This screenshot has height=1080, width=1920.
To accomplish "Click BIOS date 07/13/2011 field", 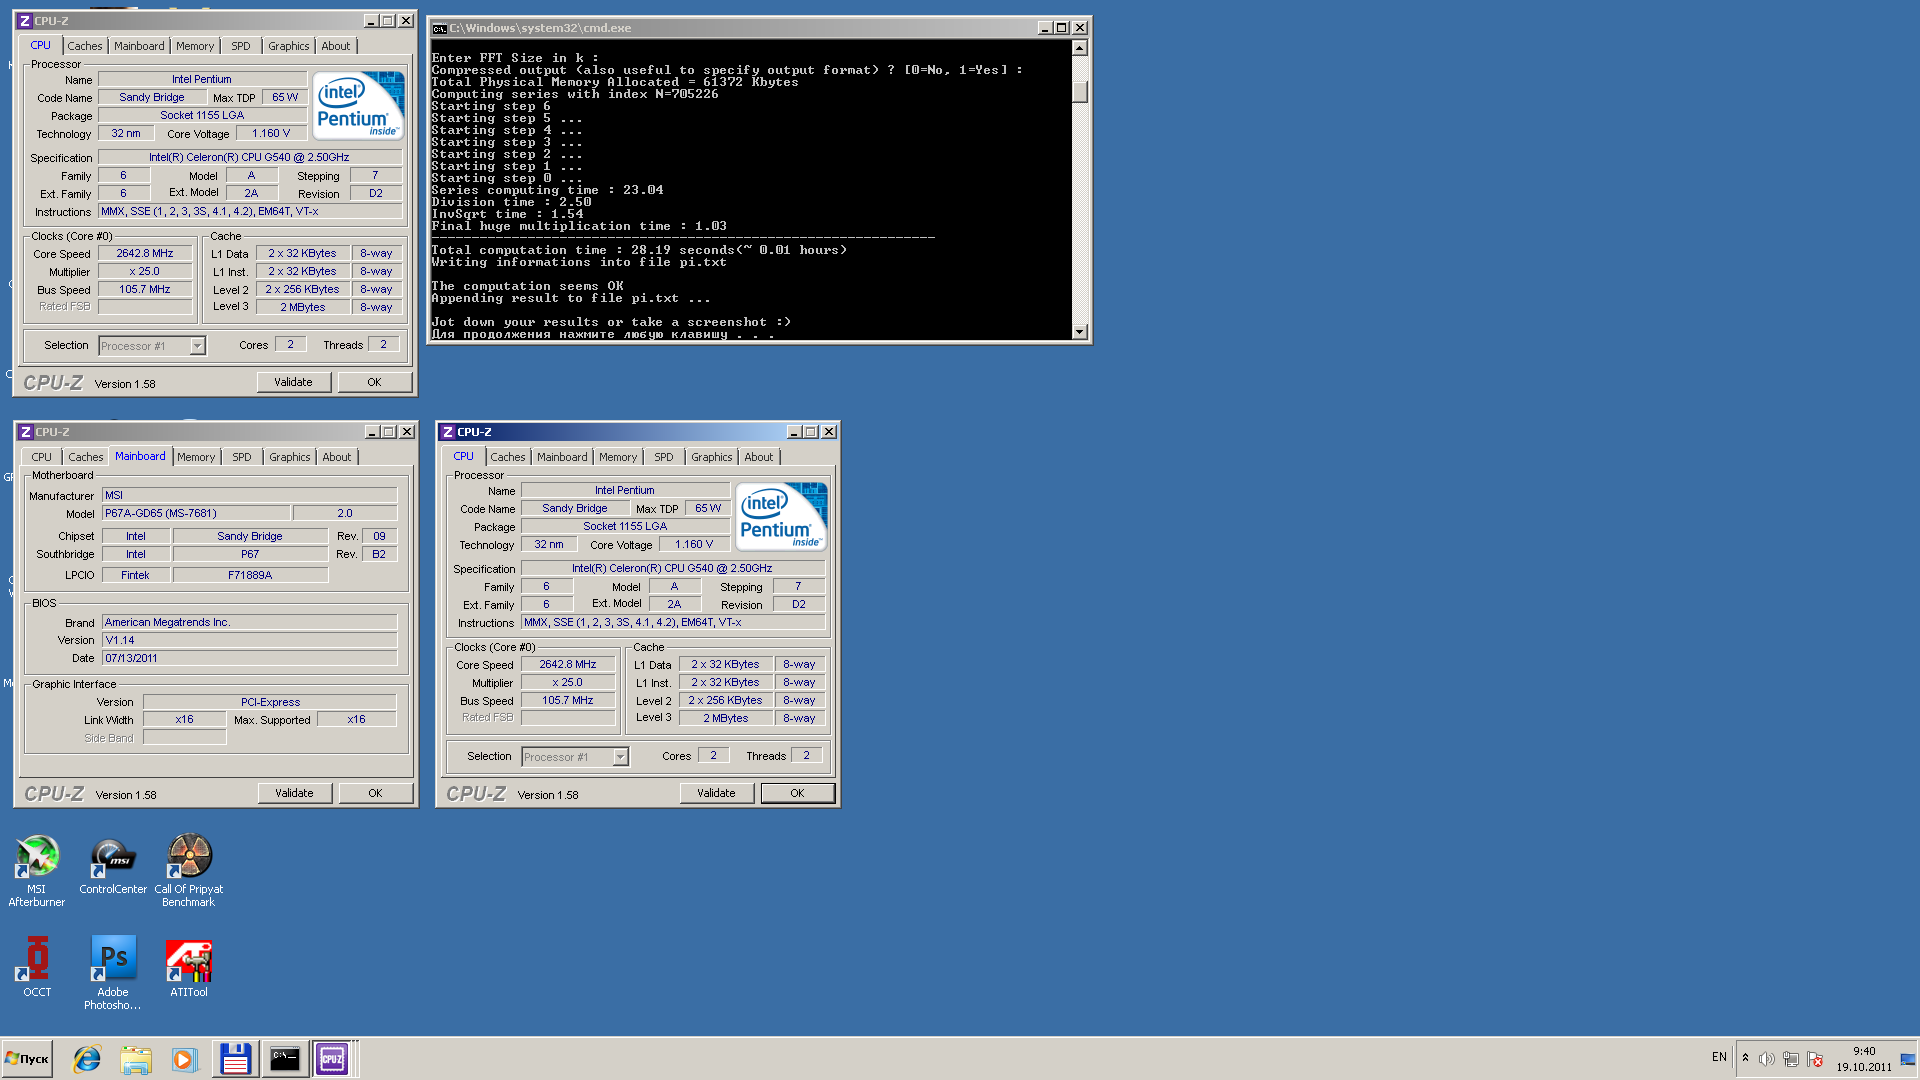I will click(x=249, y=658).
